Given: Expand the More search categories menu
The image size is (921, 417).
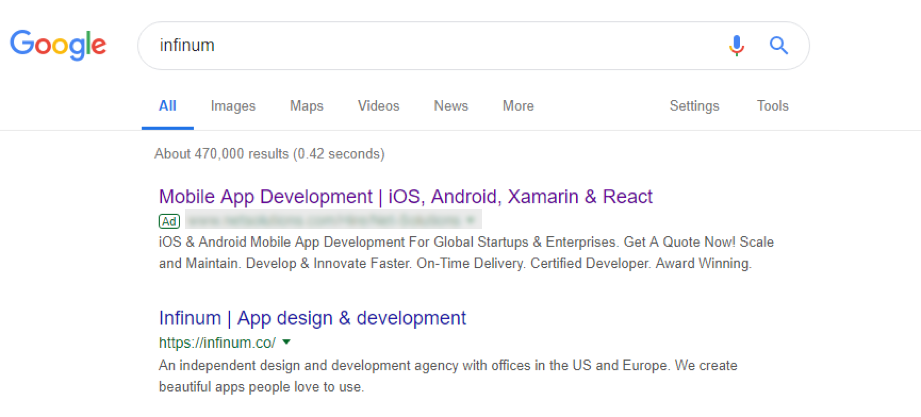Looking at the screenshot, I should (x=518, y=106).
